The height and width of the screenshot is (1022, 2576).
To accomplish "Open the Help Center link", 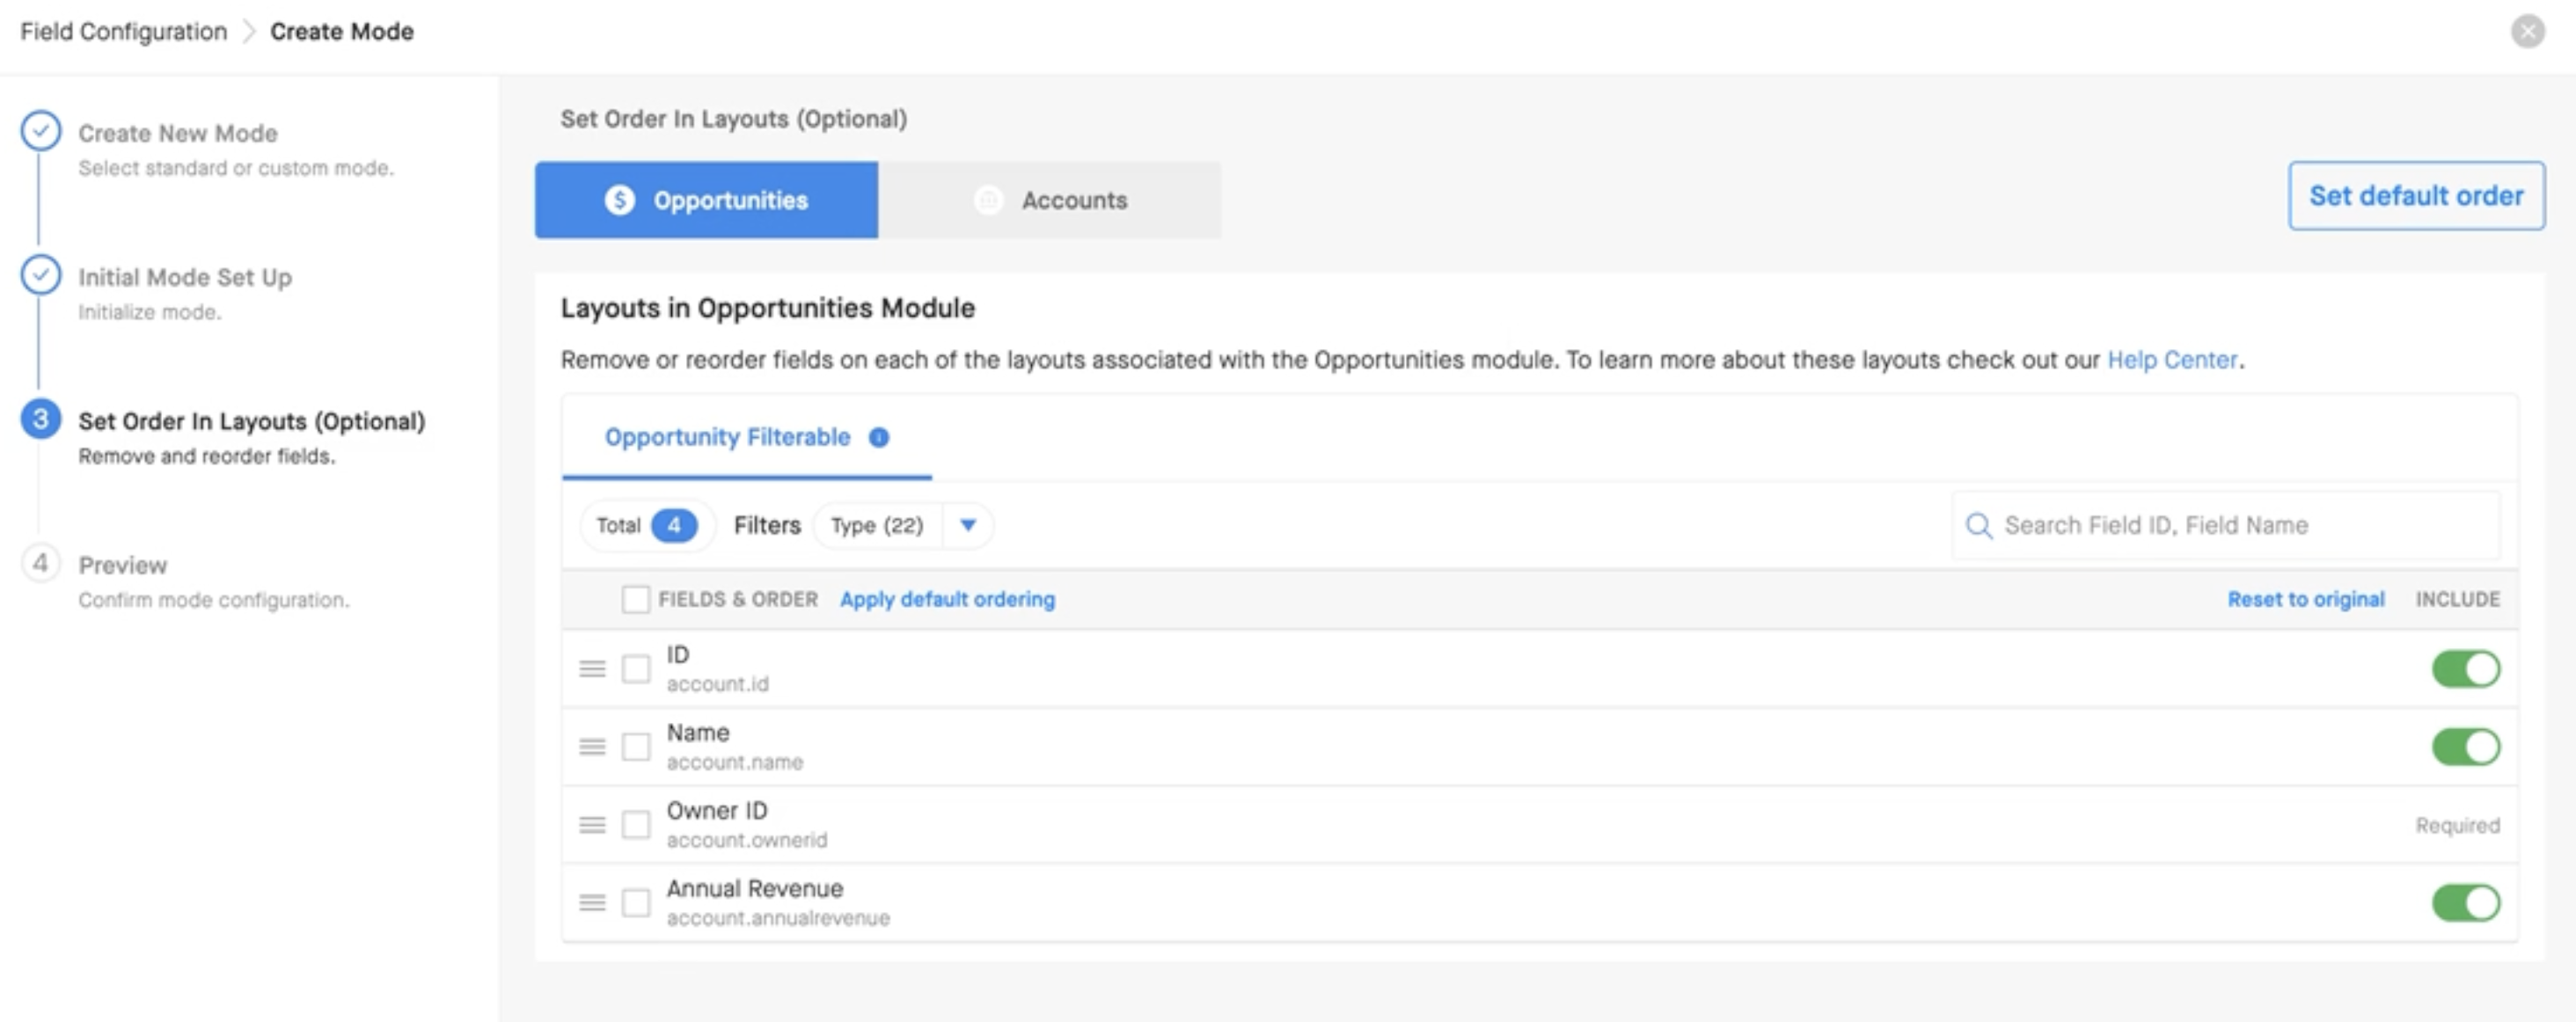I will [x=2171, y=360].
